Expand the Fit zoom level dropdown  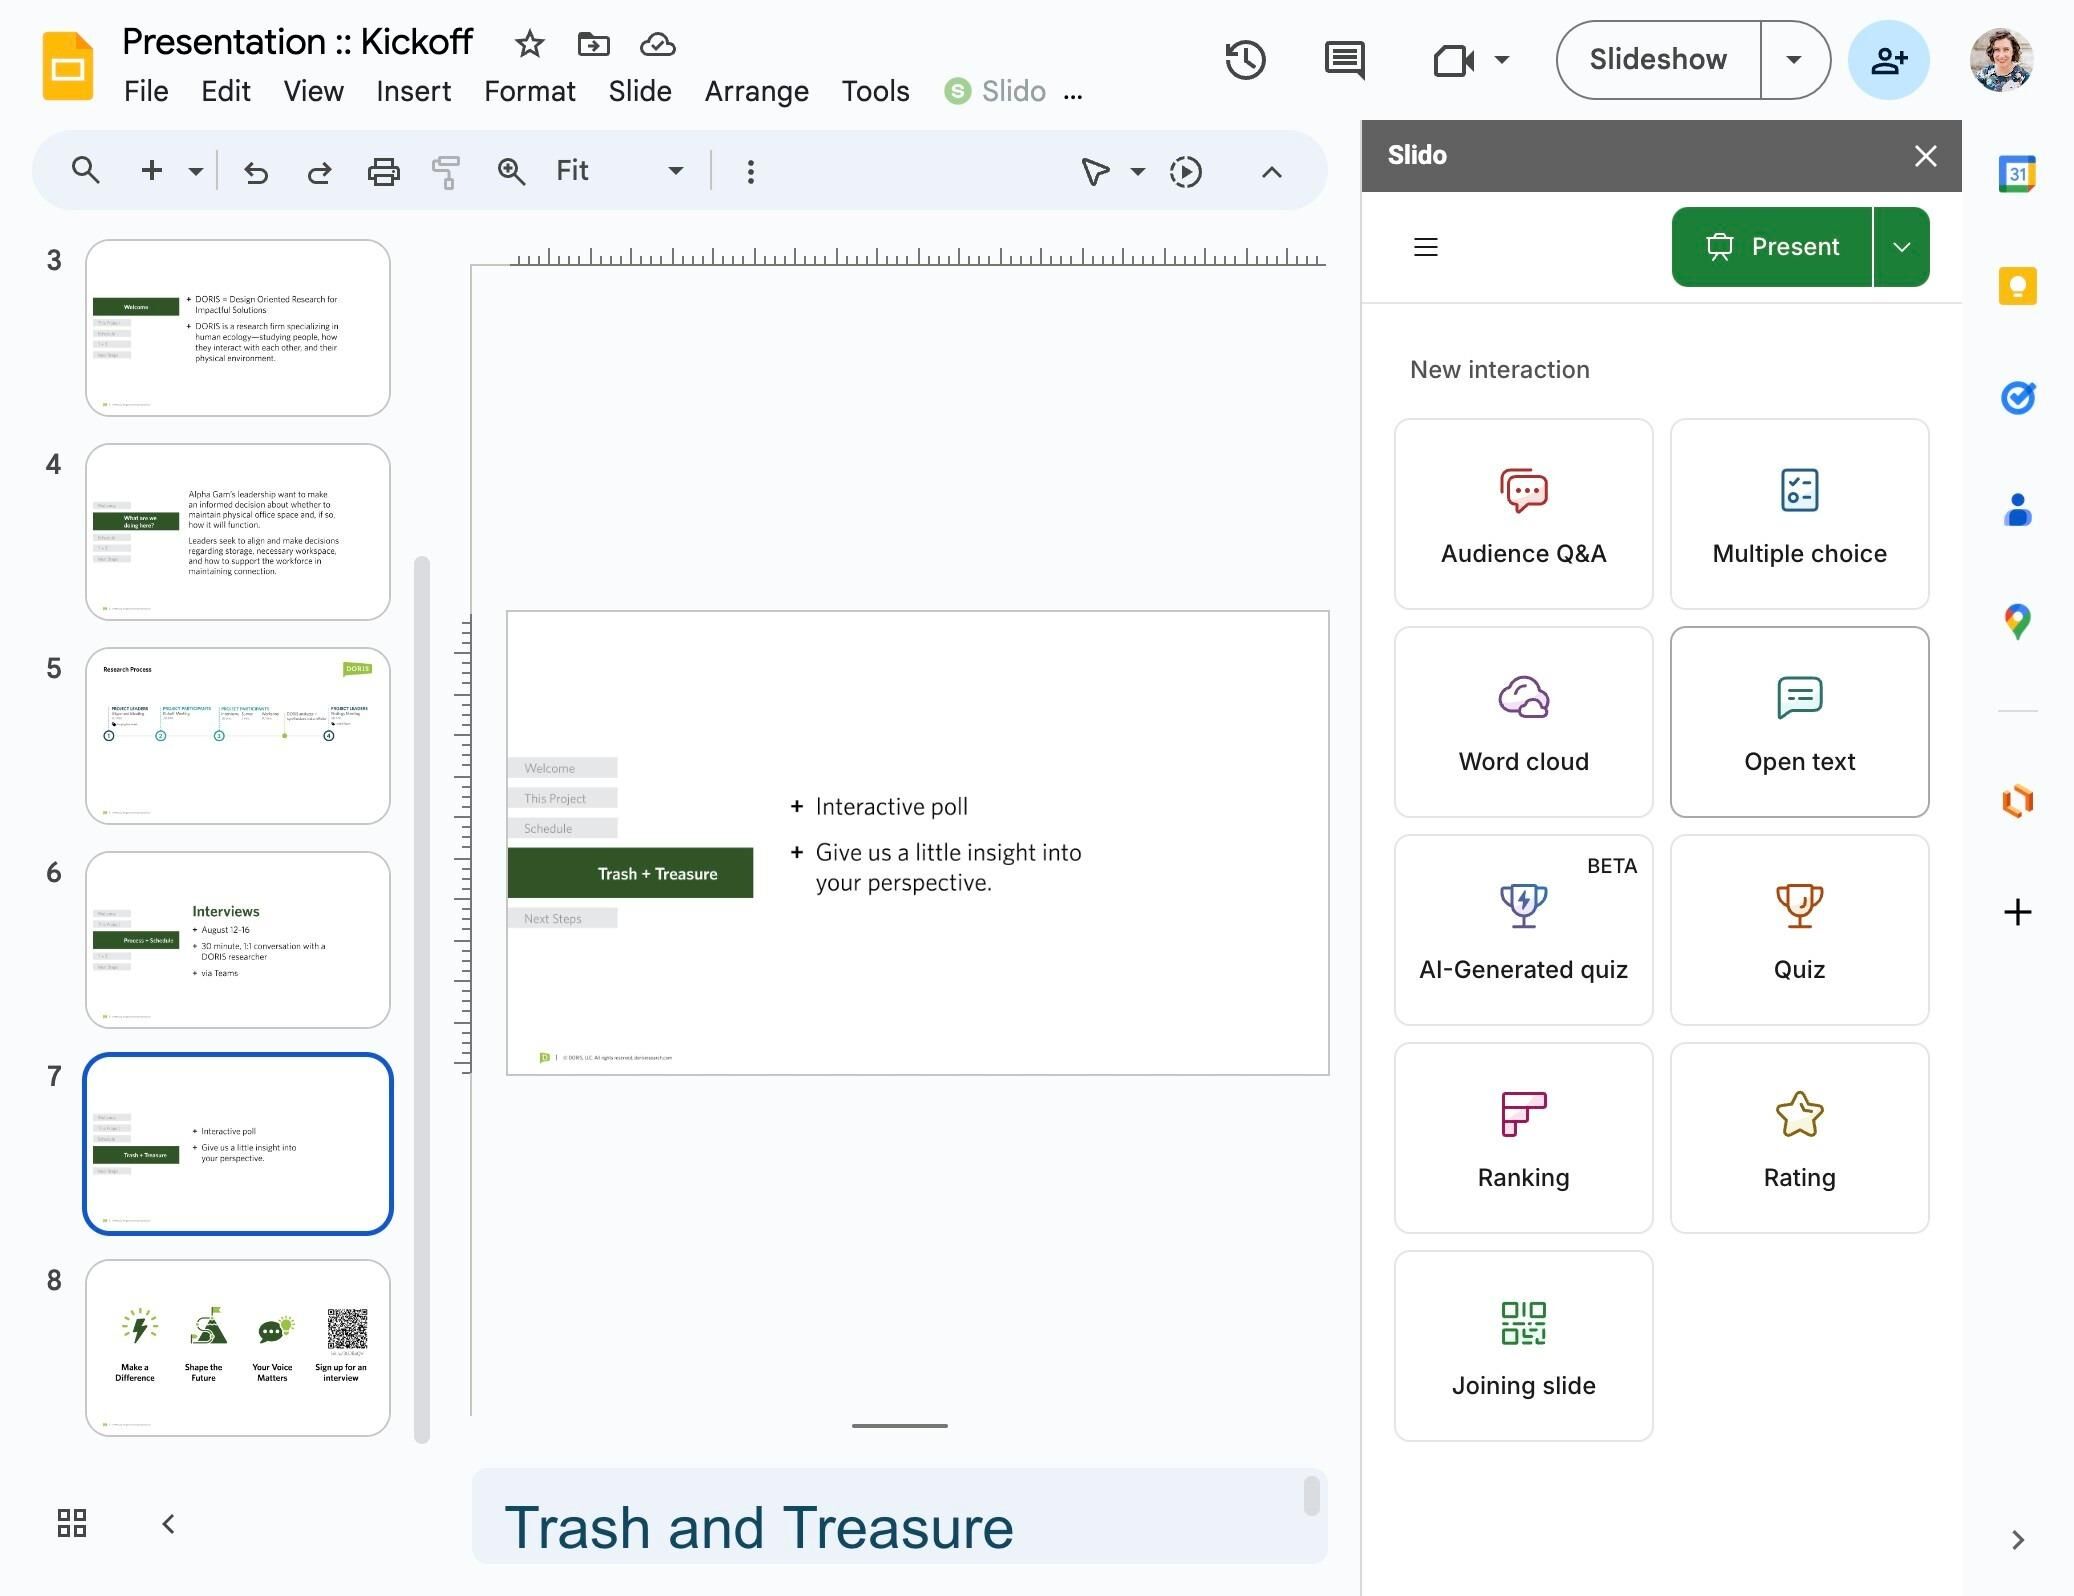point(676,171)
